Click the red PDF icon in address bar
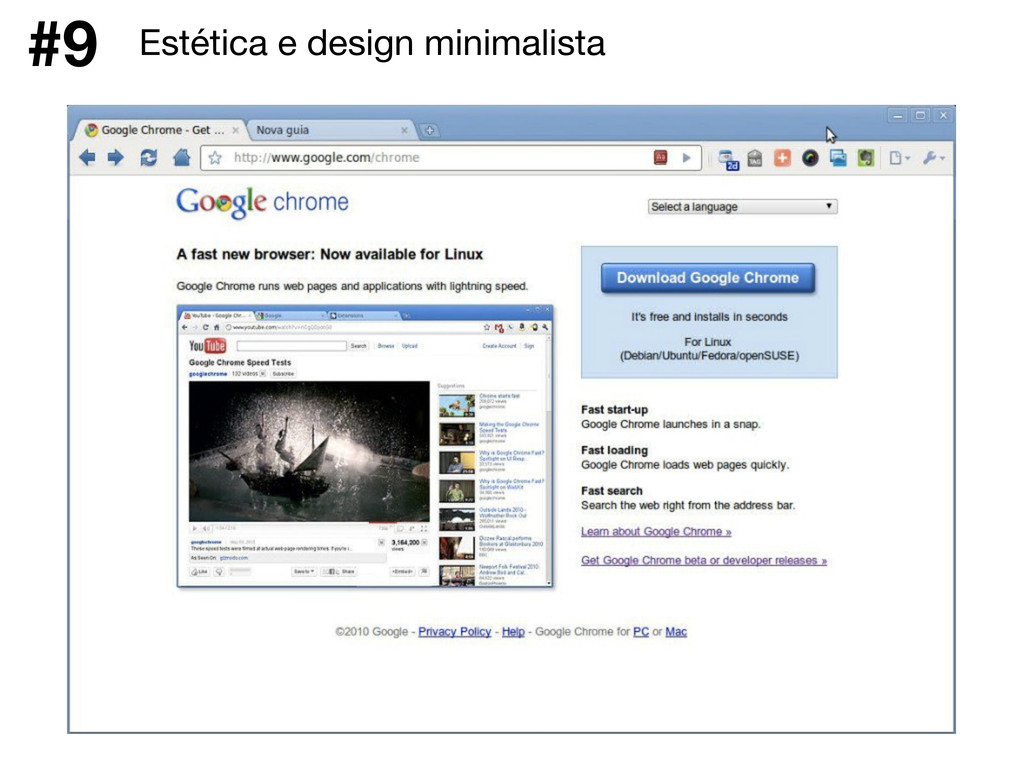This screenshot has height=768, width=1024. point(660,157)
